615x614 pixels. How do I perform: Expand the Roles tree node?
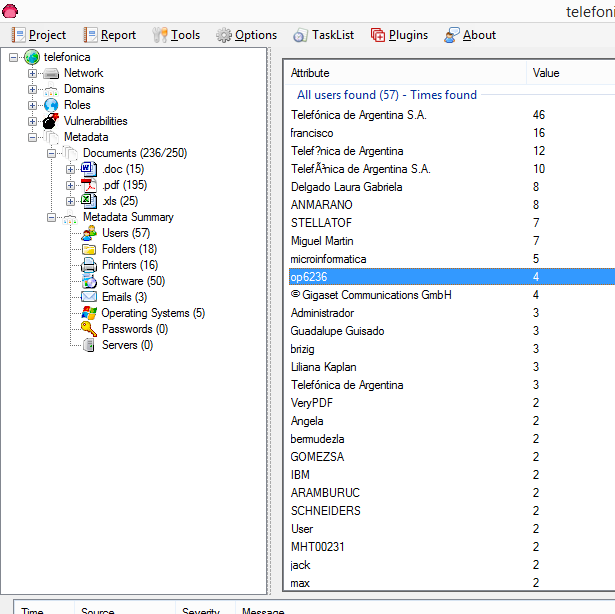point(33,106)
